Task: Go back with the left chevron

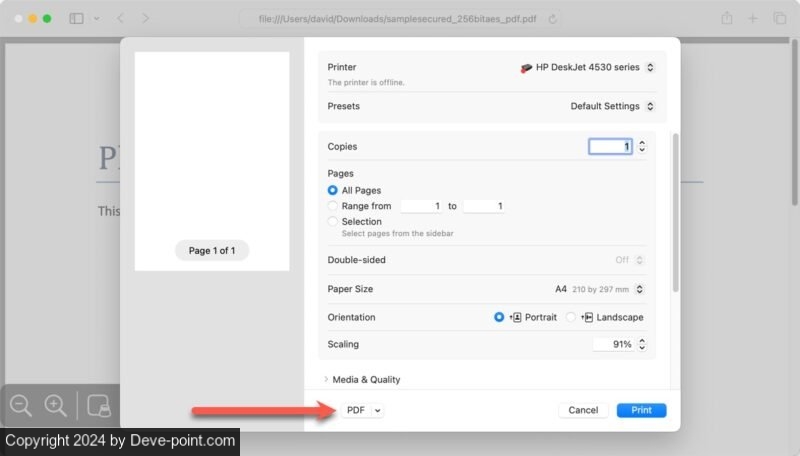Action: (x=121, y=18)
